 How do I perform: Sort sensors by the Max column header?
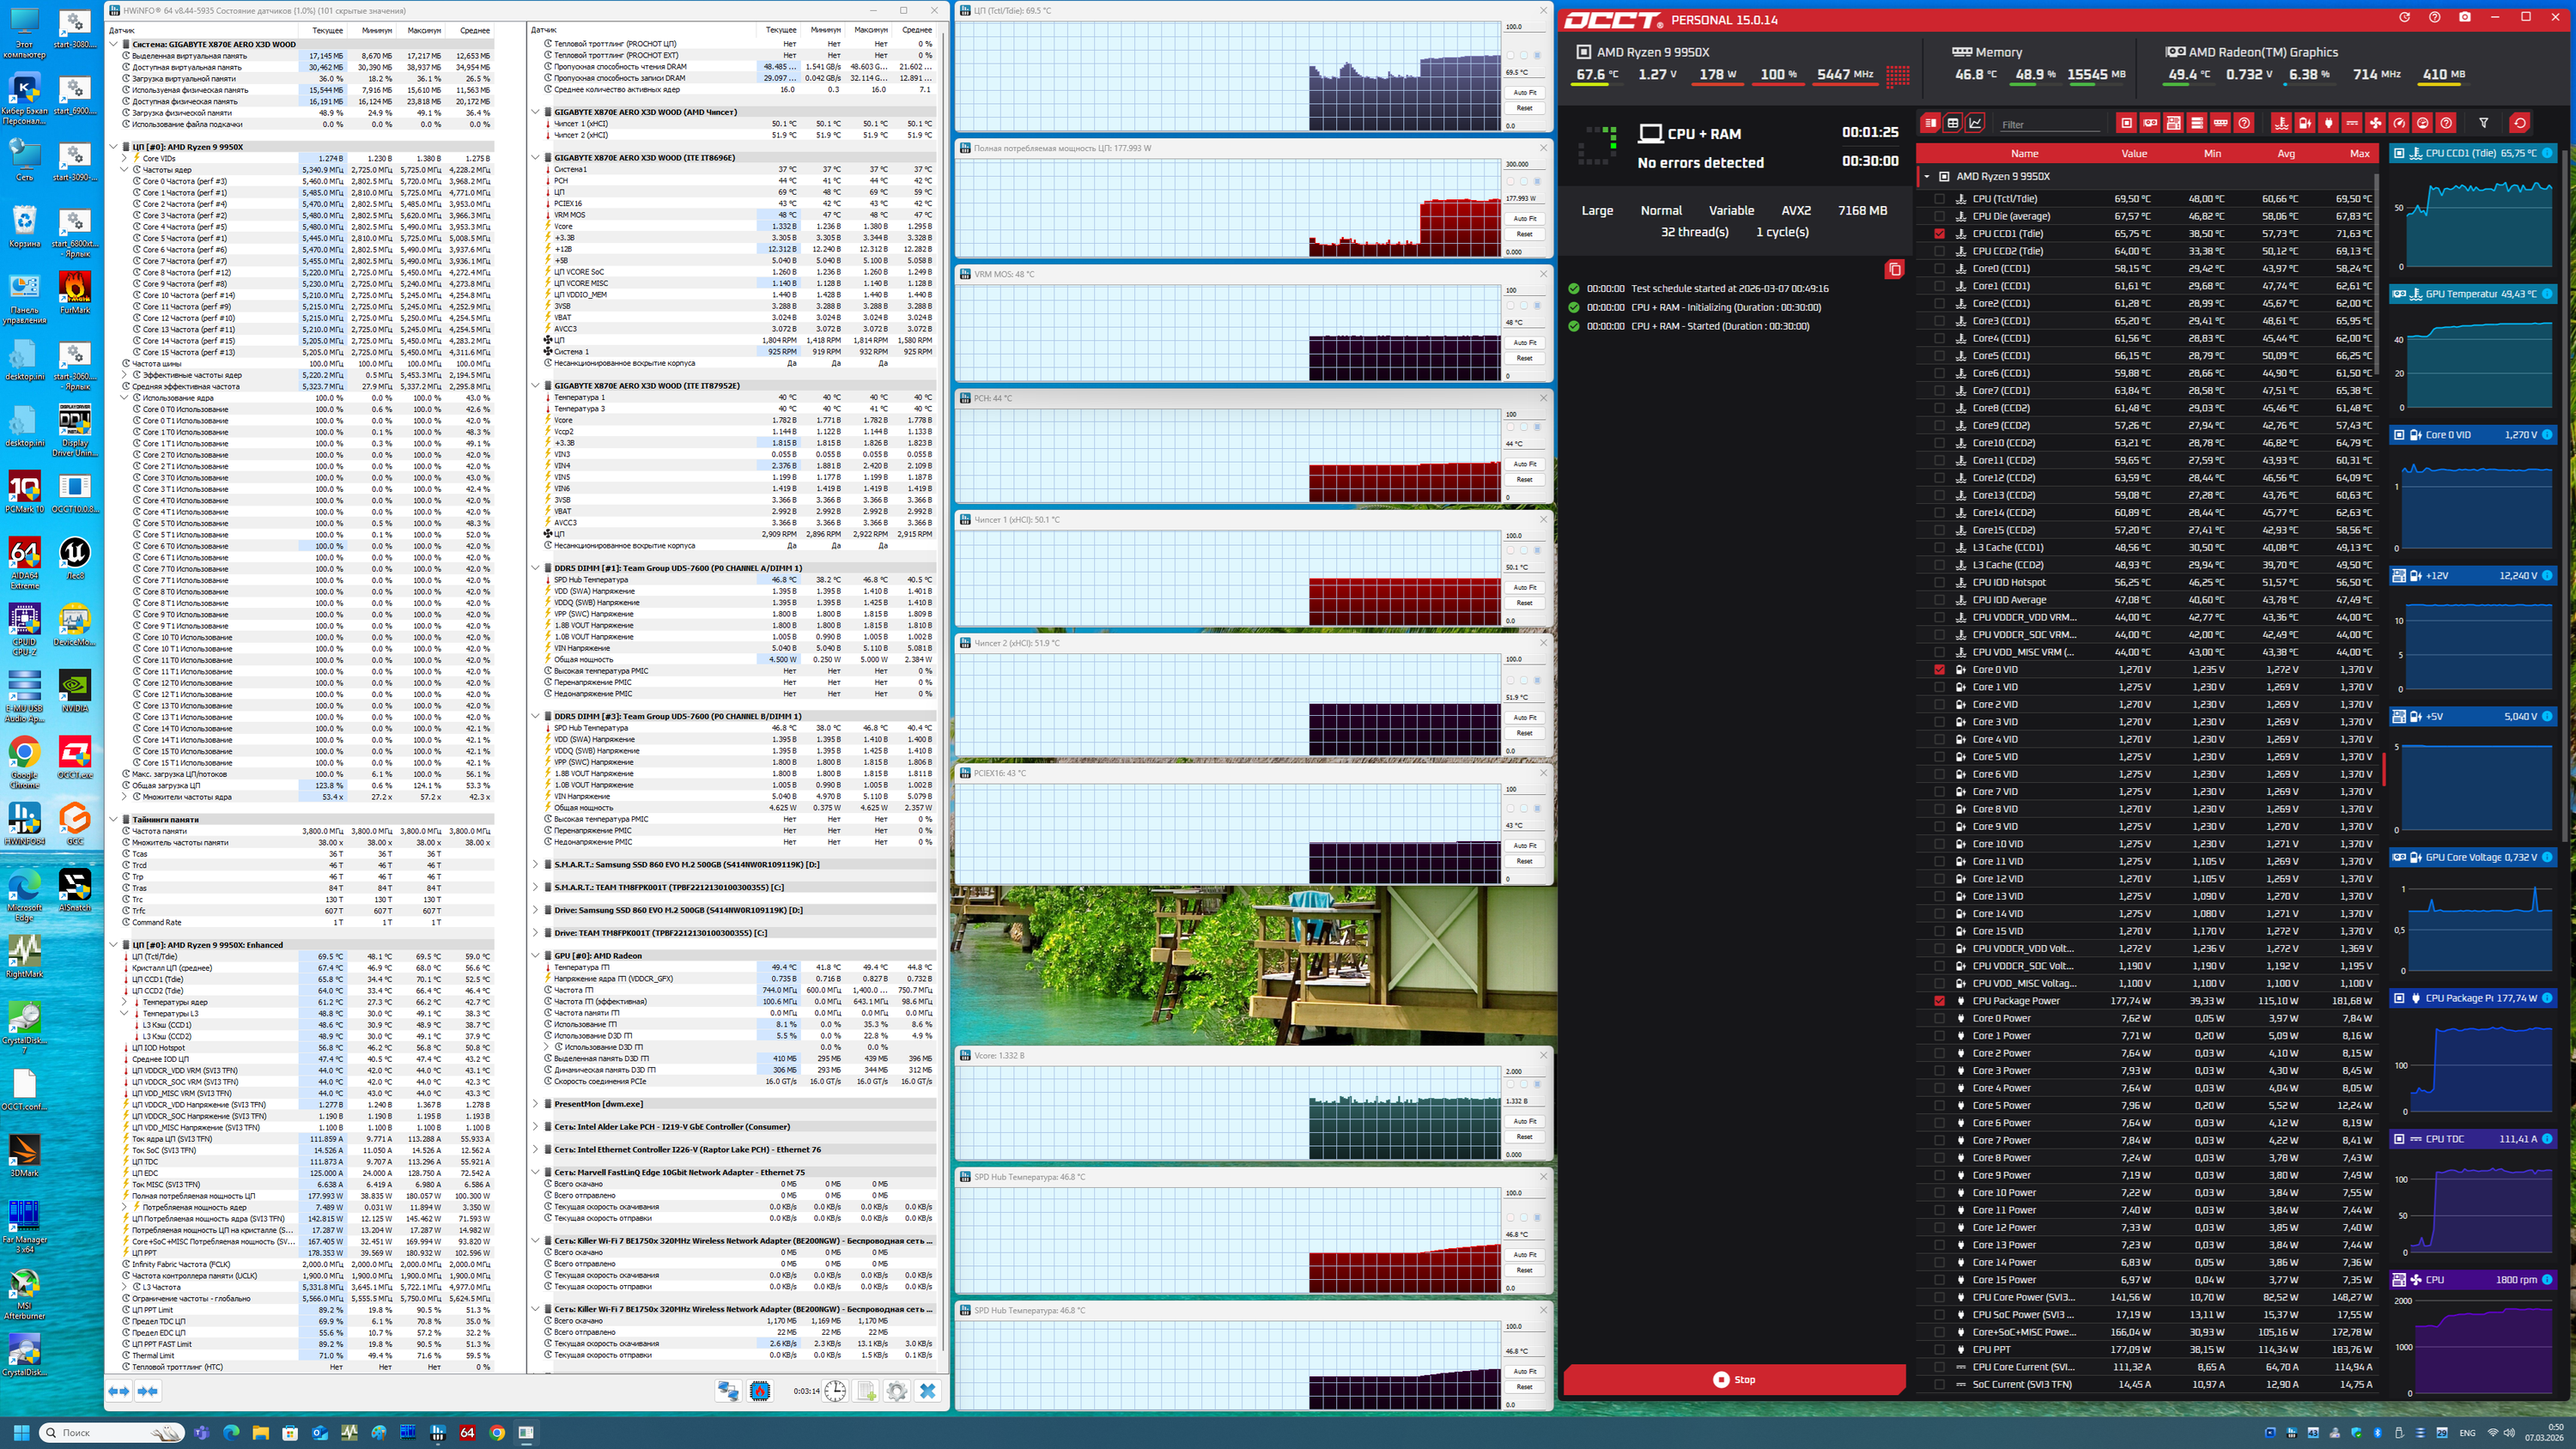pos(2359,154)
